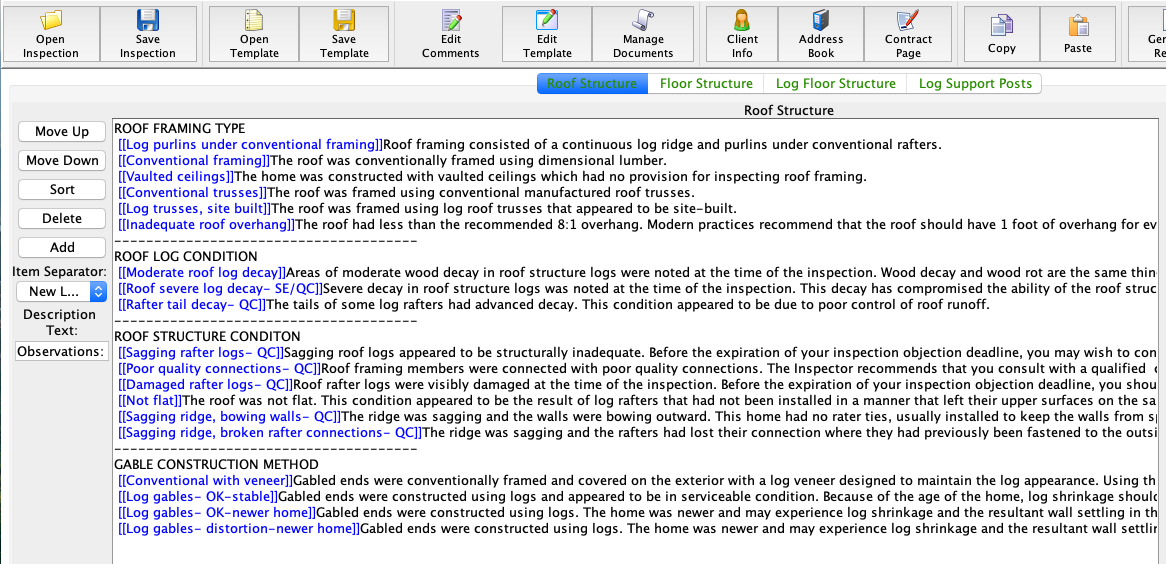Click the Observations description text field
This screenshot has width=1166, height=564.
click(62, 351)
